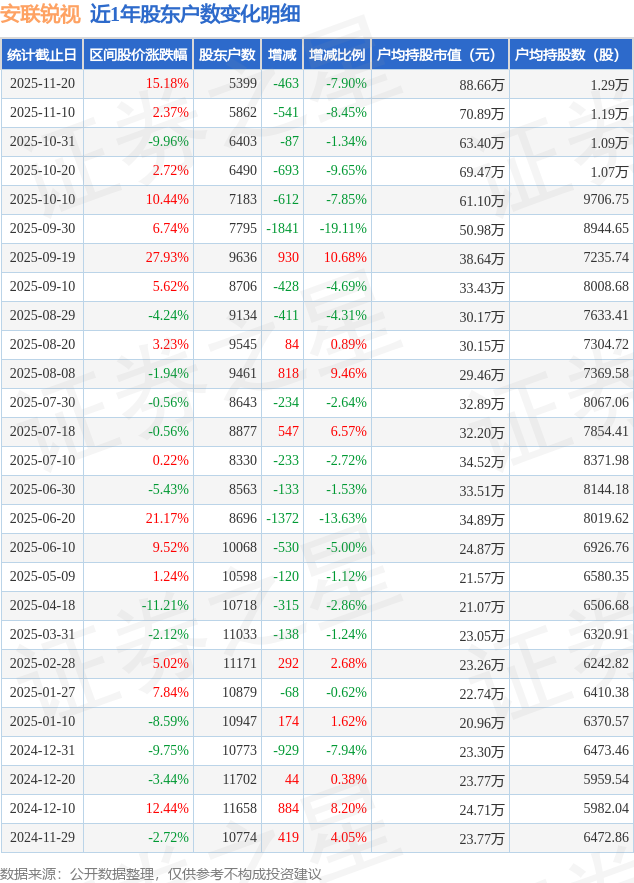Click the 安联锐视 stock name title
Viewport: 634px width, 883px height.
pyautogui.click(x=41, y=14)
